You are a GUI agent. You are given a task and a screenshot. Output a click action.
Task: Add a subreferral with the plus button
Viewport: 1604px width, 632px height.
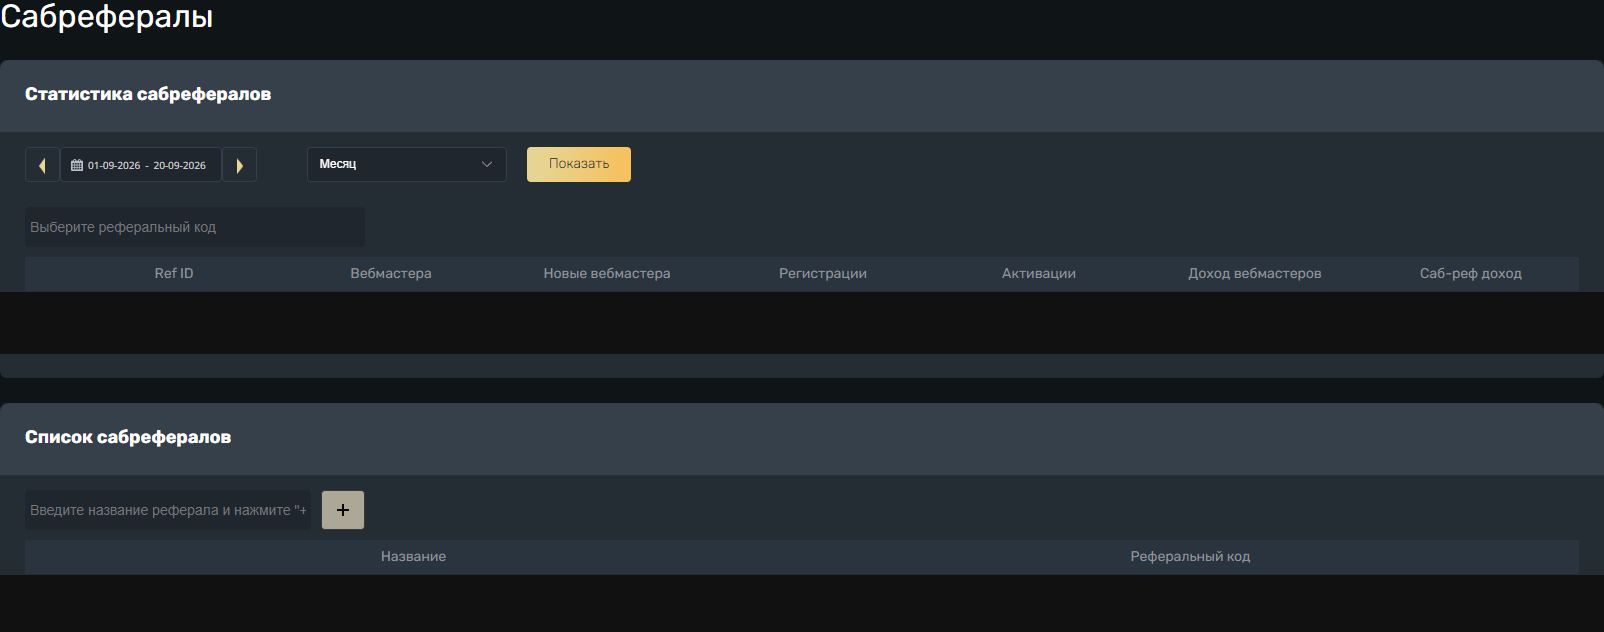click(x=343, y=510)
